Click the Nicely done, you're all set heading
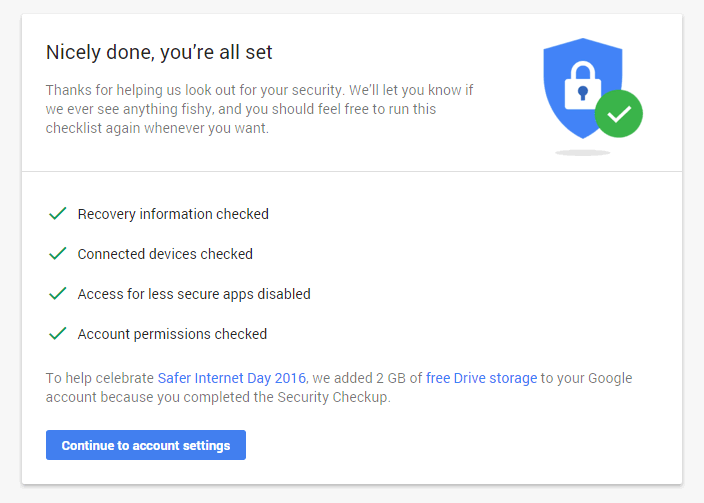 159,53
